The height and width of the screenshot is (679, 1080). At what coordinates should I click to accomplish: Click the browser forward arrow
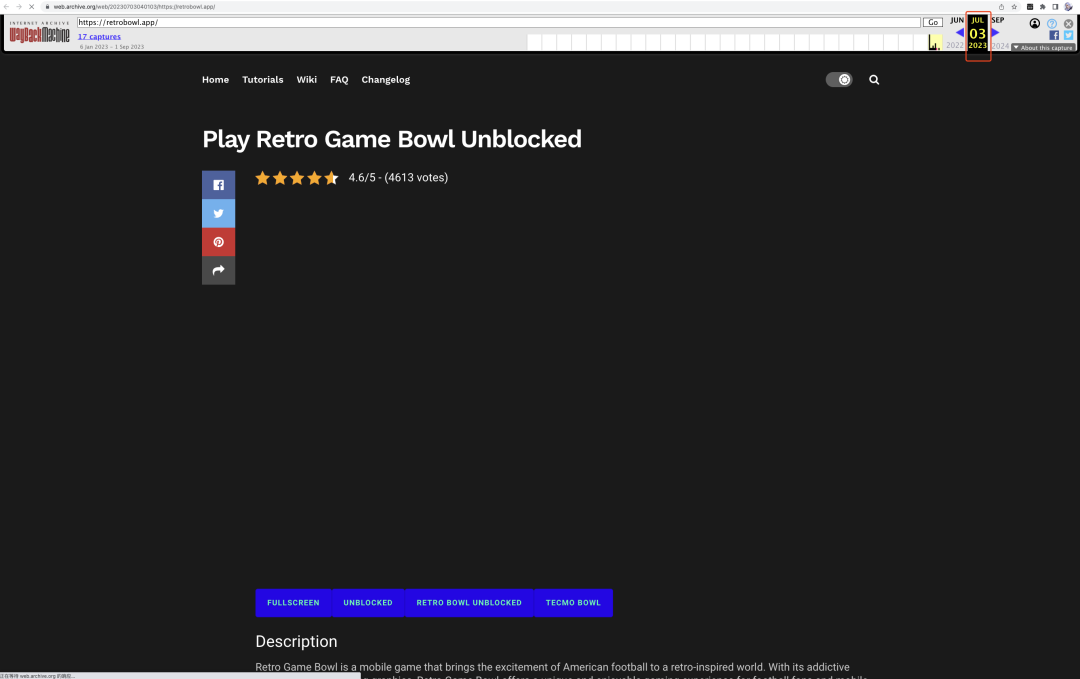point(19,6)
